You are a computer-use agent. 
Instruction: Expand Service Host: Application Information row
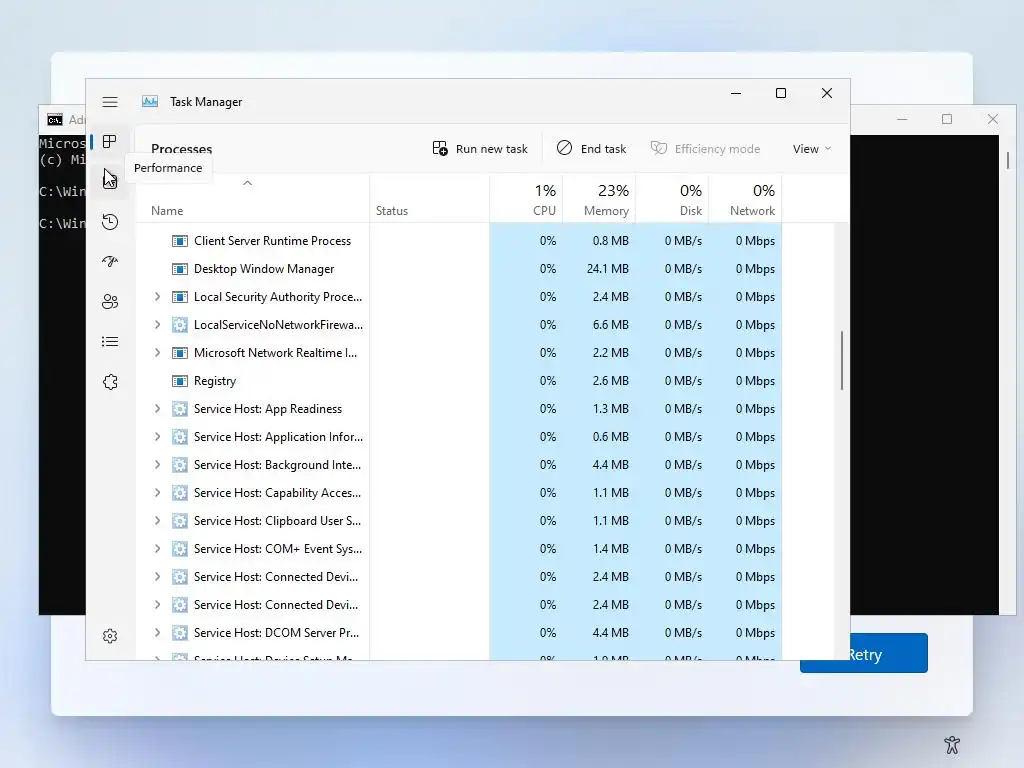(157, 437)
